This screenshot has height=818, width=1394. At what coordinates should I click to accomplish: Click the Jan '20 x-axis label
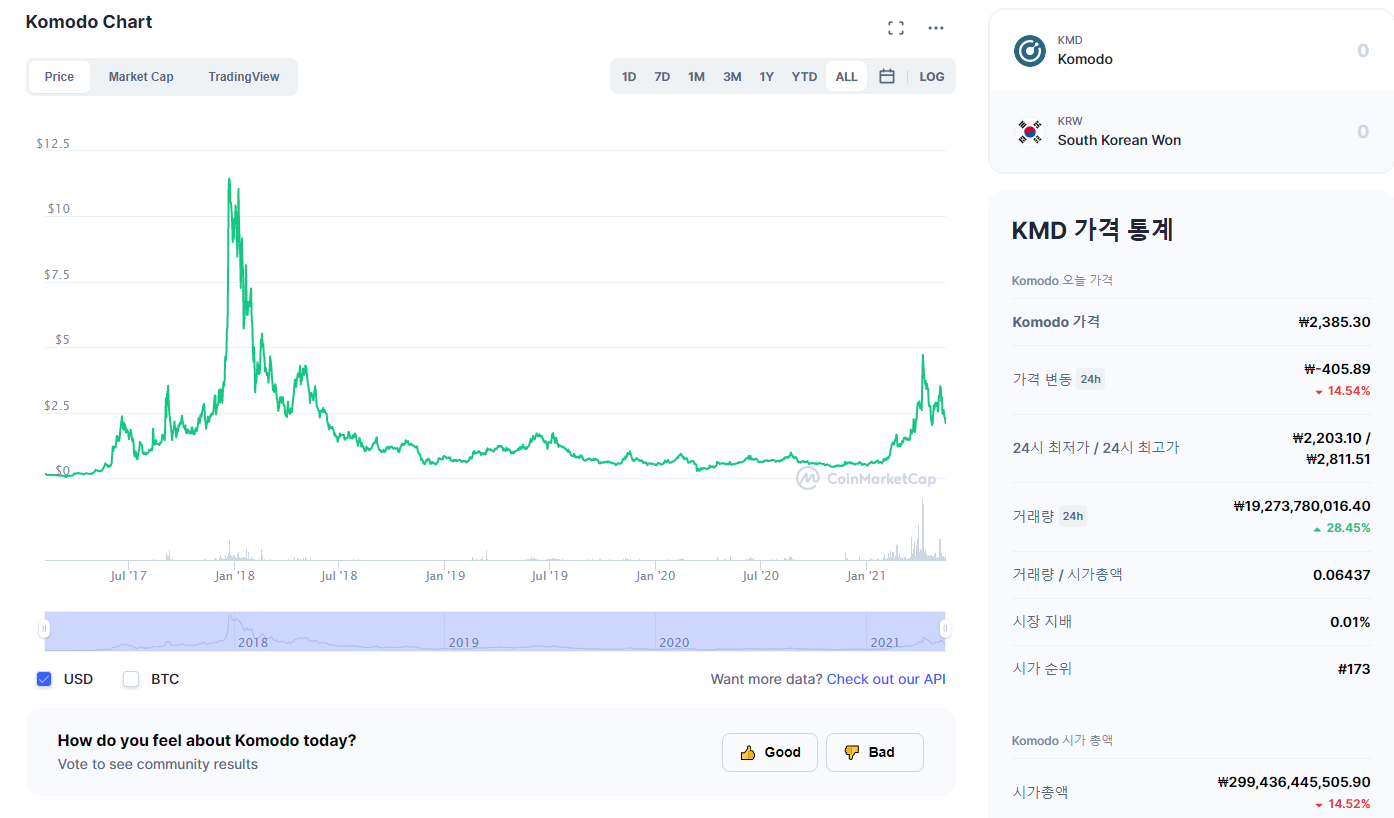pyautogui.click(x=655, y=575)
